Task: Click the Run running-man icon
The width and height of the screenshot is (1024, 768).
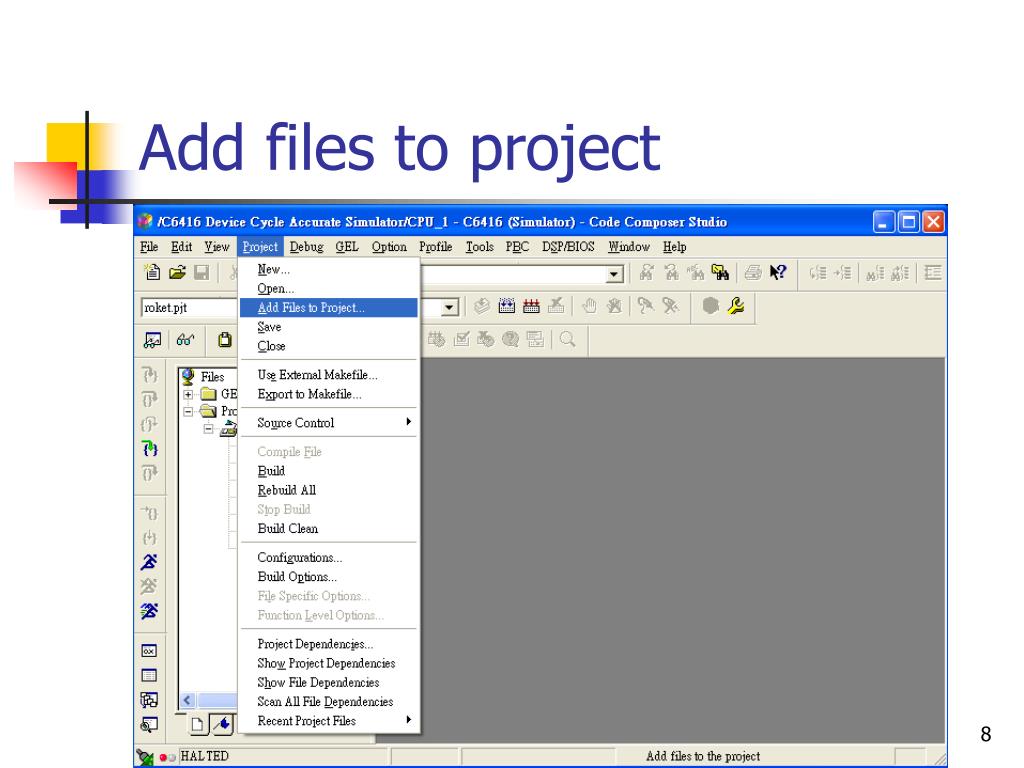Action: (x=149, y=562)
